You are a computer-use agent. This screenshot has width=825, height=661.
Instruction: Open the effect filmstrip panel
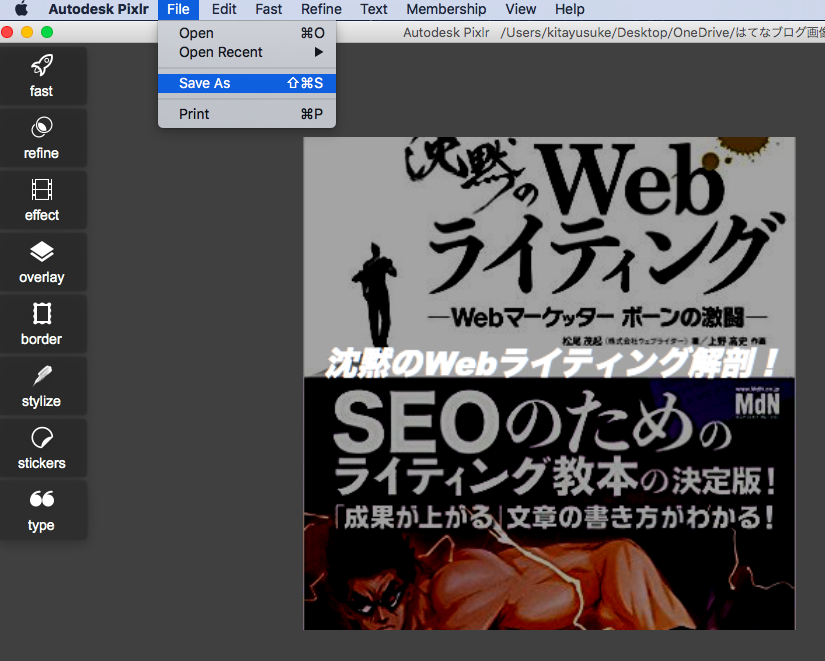tap(42, 200)
